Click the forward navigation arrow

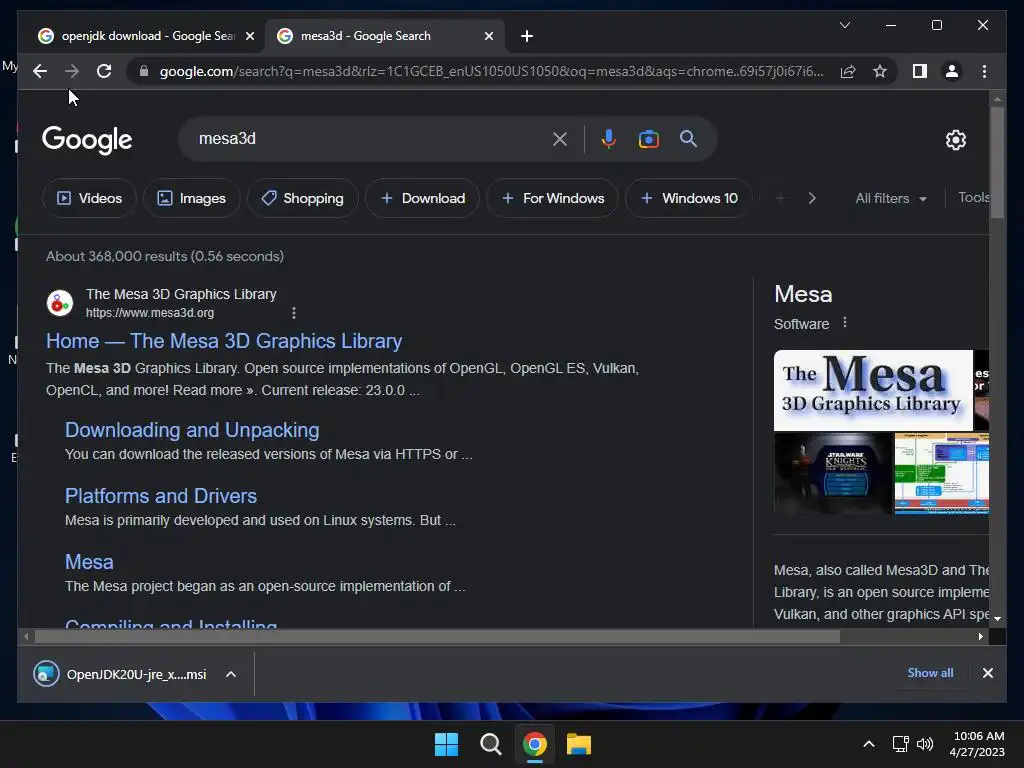pyautogui.click(x=72, y=71)
